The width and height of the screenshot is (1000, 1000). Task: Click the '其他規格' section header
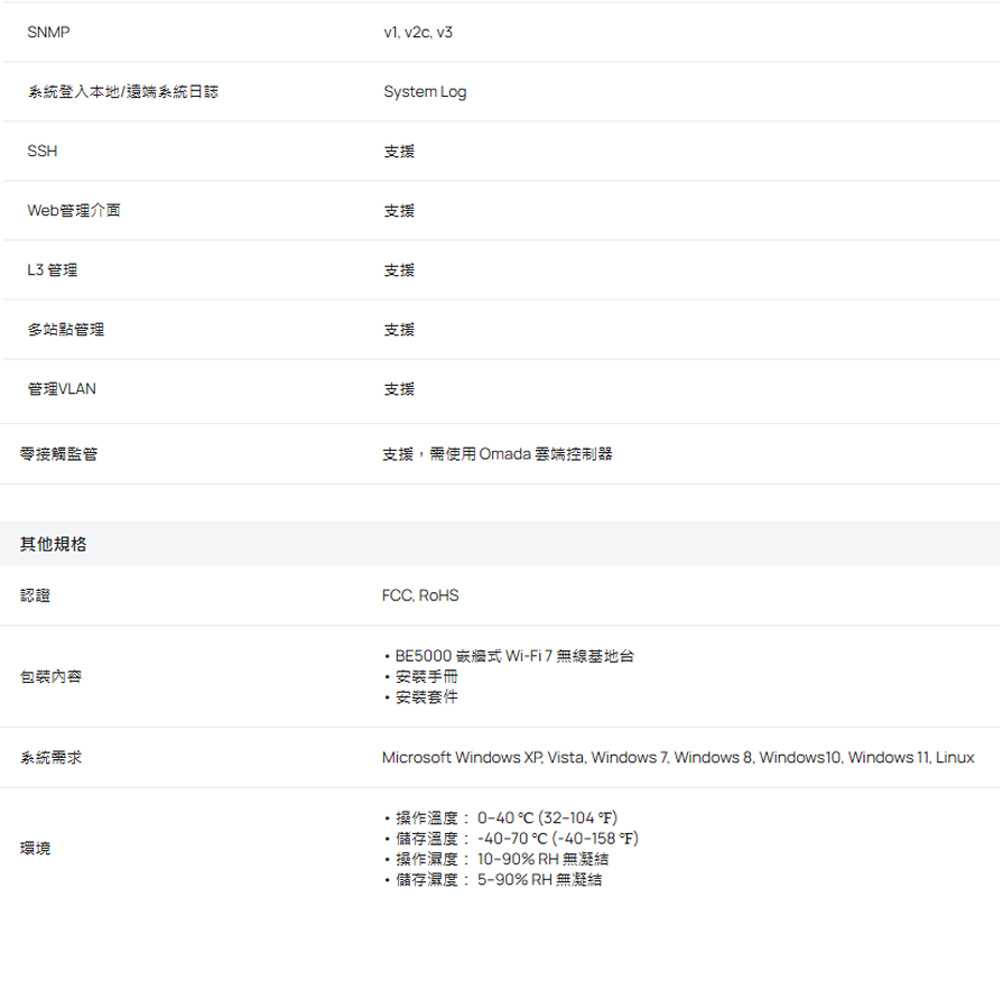[54, 545]
